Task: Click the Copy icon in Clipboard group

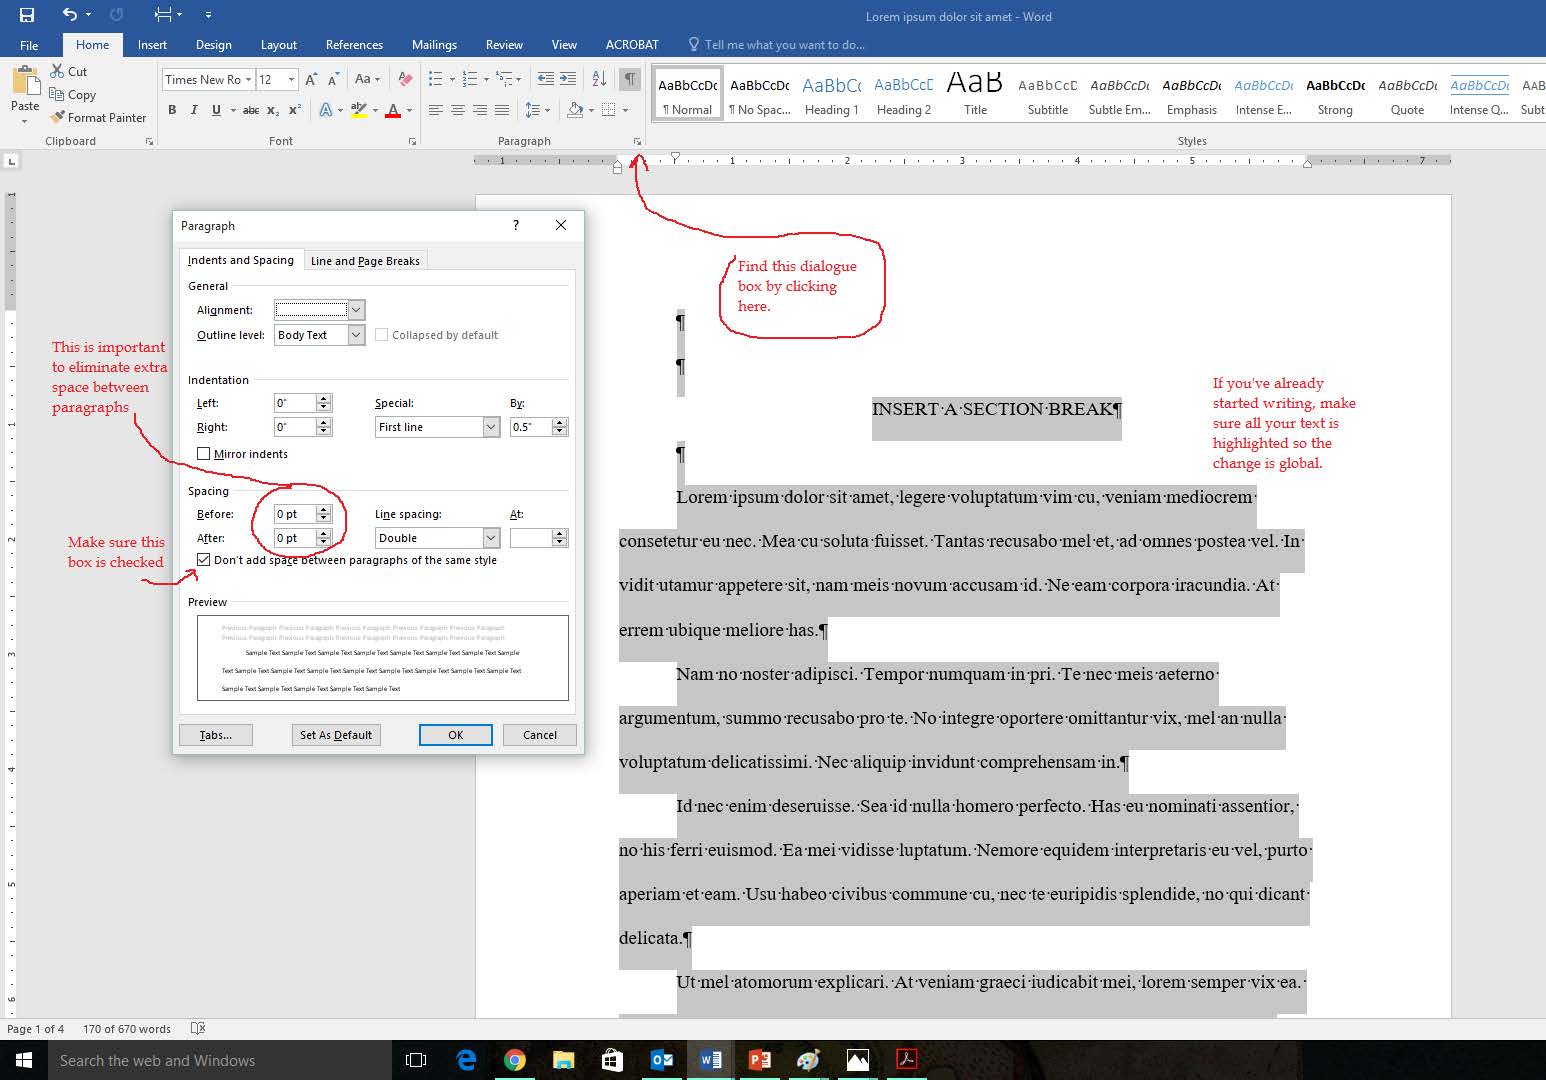Action: pos(58,94)
